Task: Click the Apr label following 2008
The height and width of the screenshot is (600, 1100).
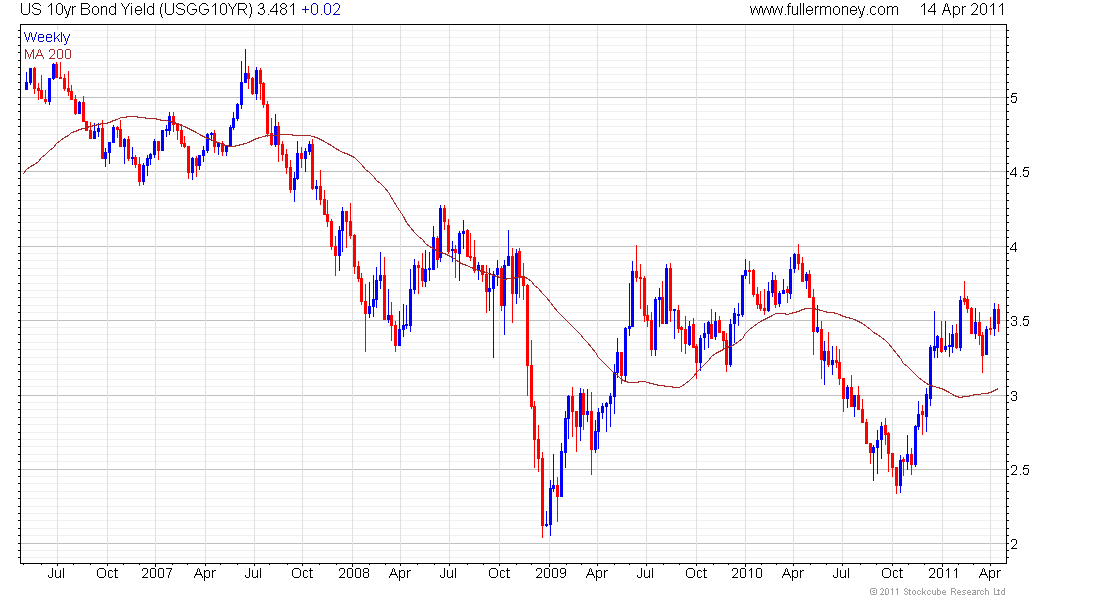Action: [400, 573]
